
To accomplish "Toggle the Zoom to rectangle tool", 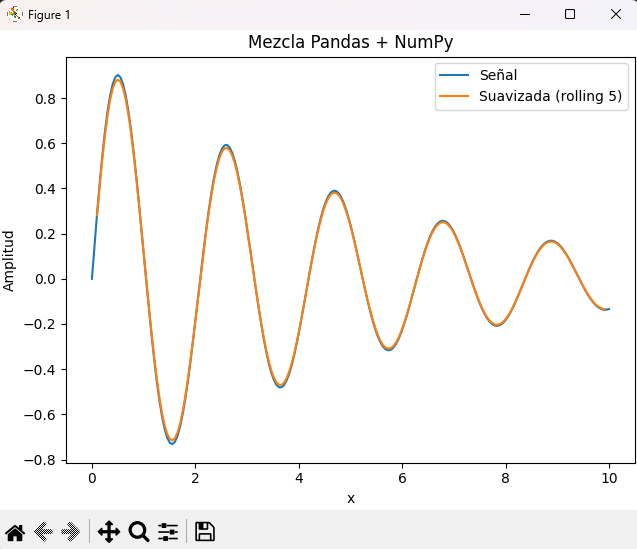I will pyautogui.click(x=139, y=532).
